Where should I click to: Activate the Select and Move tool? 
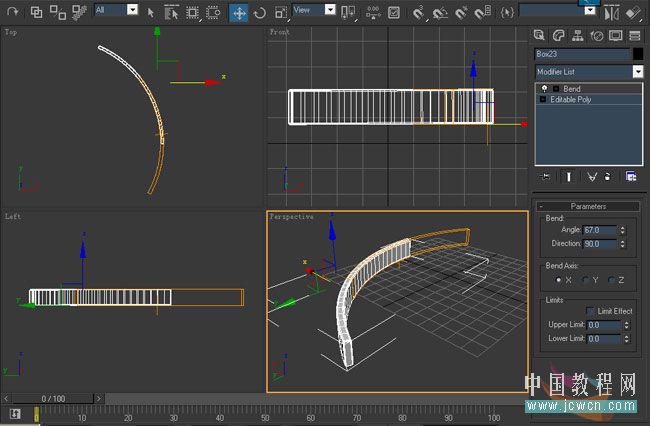click(239, 13)
